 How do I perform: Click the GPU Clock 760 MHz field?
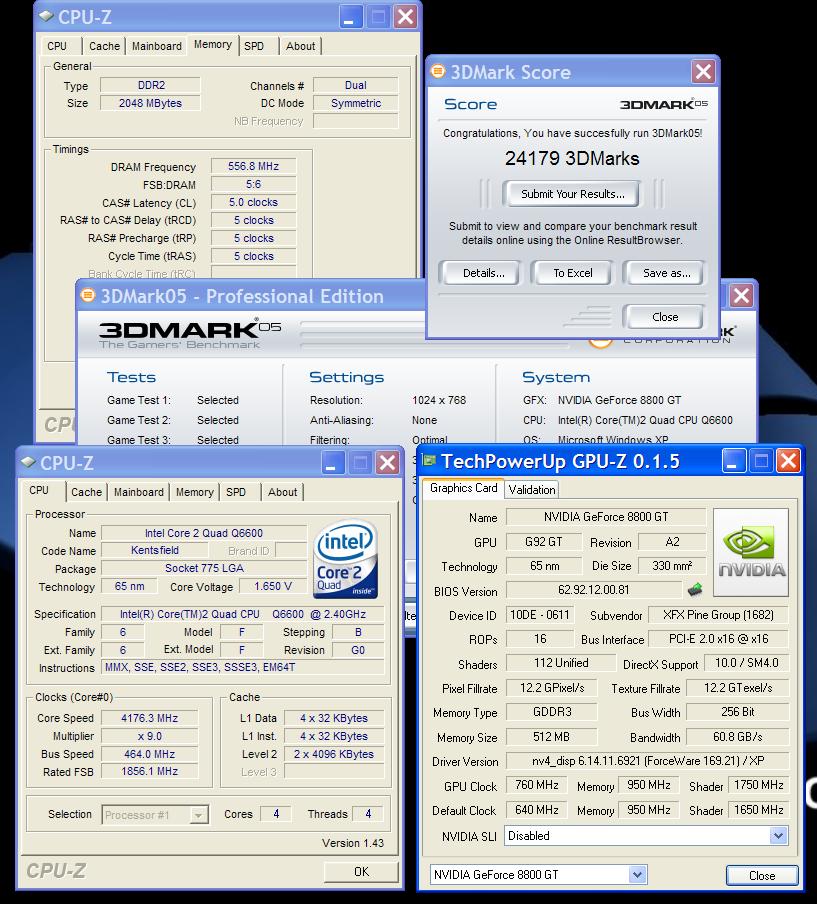pyautogui.click(x=536, y=785)
